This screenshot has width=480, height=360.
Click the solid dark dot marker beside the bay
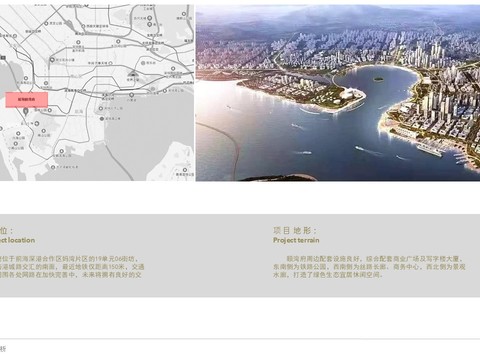pos(102,119)
